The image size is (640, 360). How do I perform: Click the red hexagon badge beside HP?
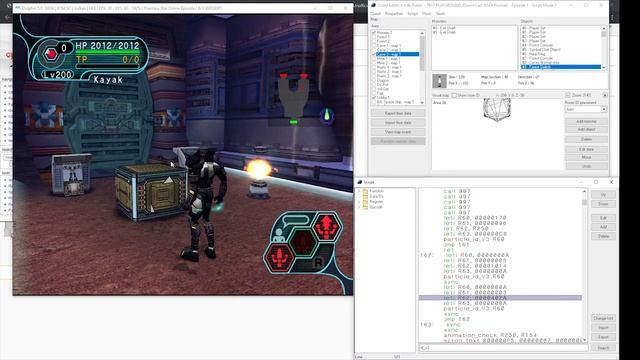pos(51,54)
